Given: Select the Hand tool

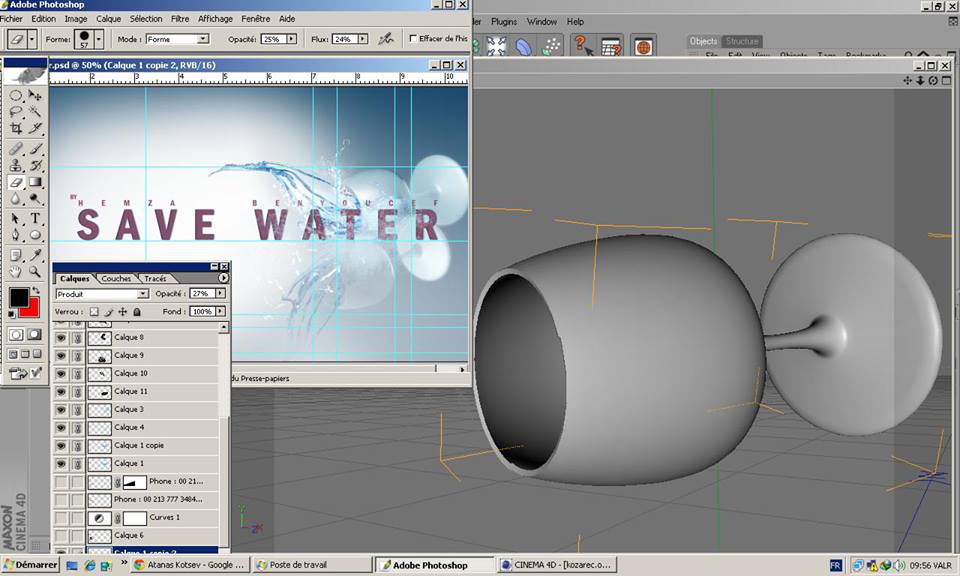Looking at the screenshot, I should point(16,271).
